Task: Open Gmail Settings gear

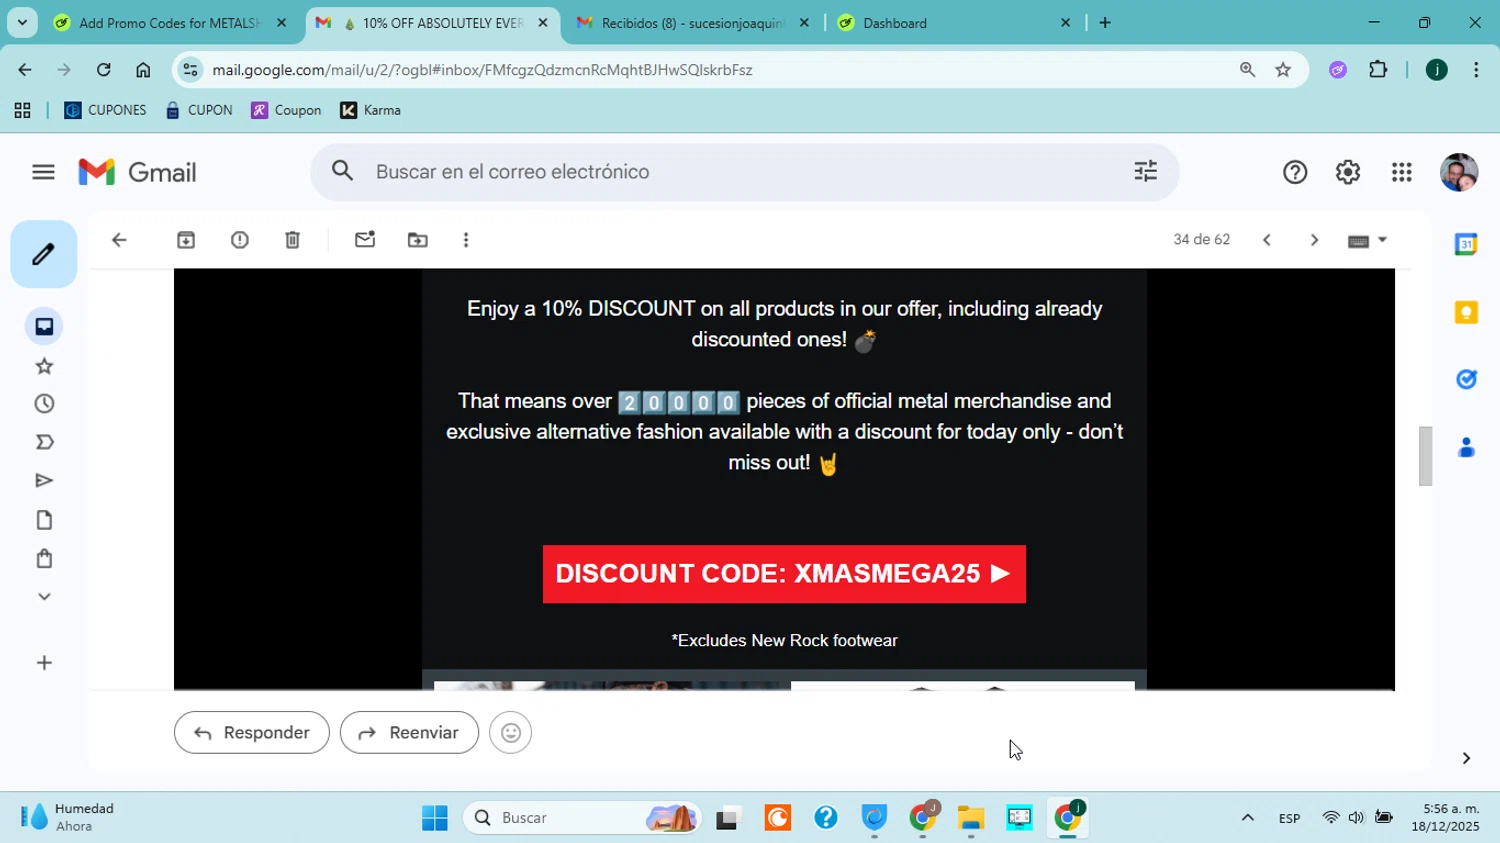Action: (x=1348, y=172)
